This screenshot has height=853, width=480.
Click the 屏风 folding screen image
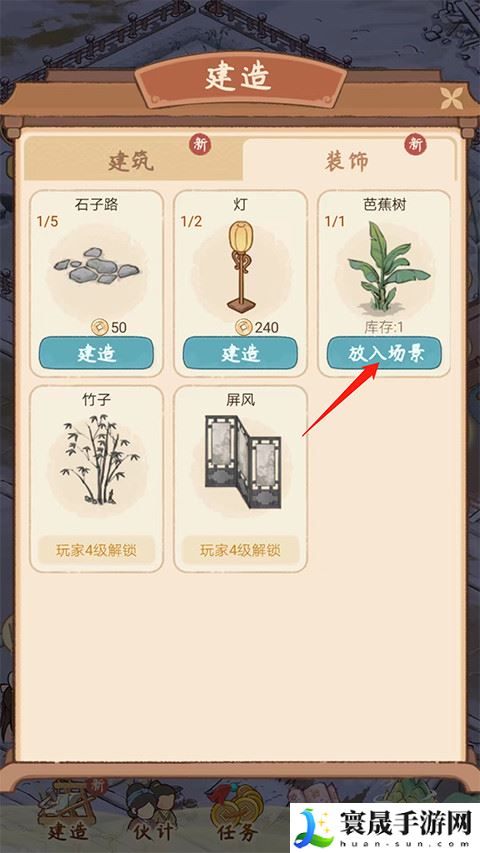pyautogui.click(x=242, y=461)
